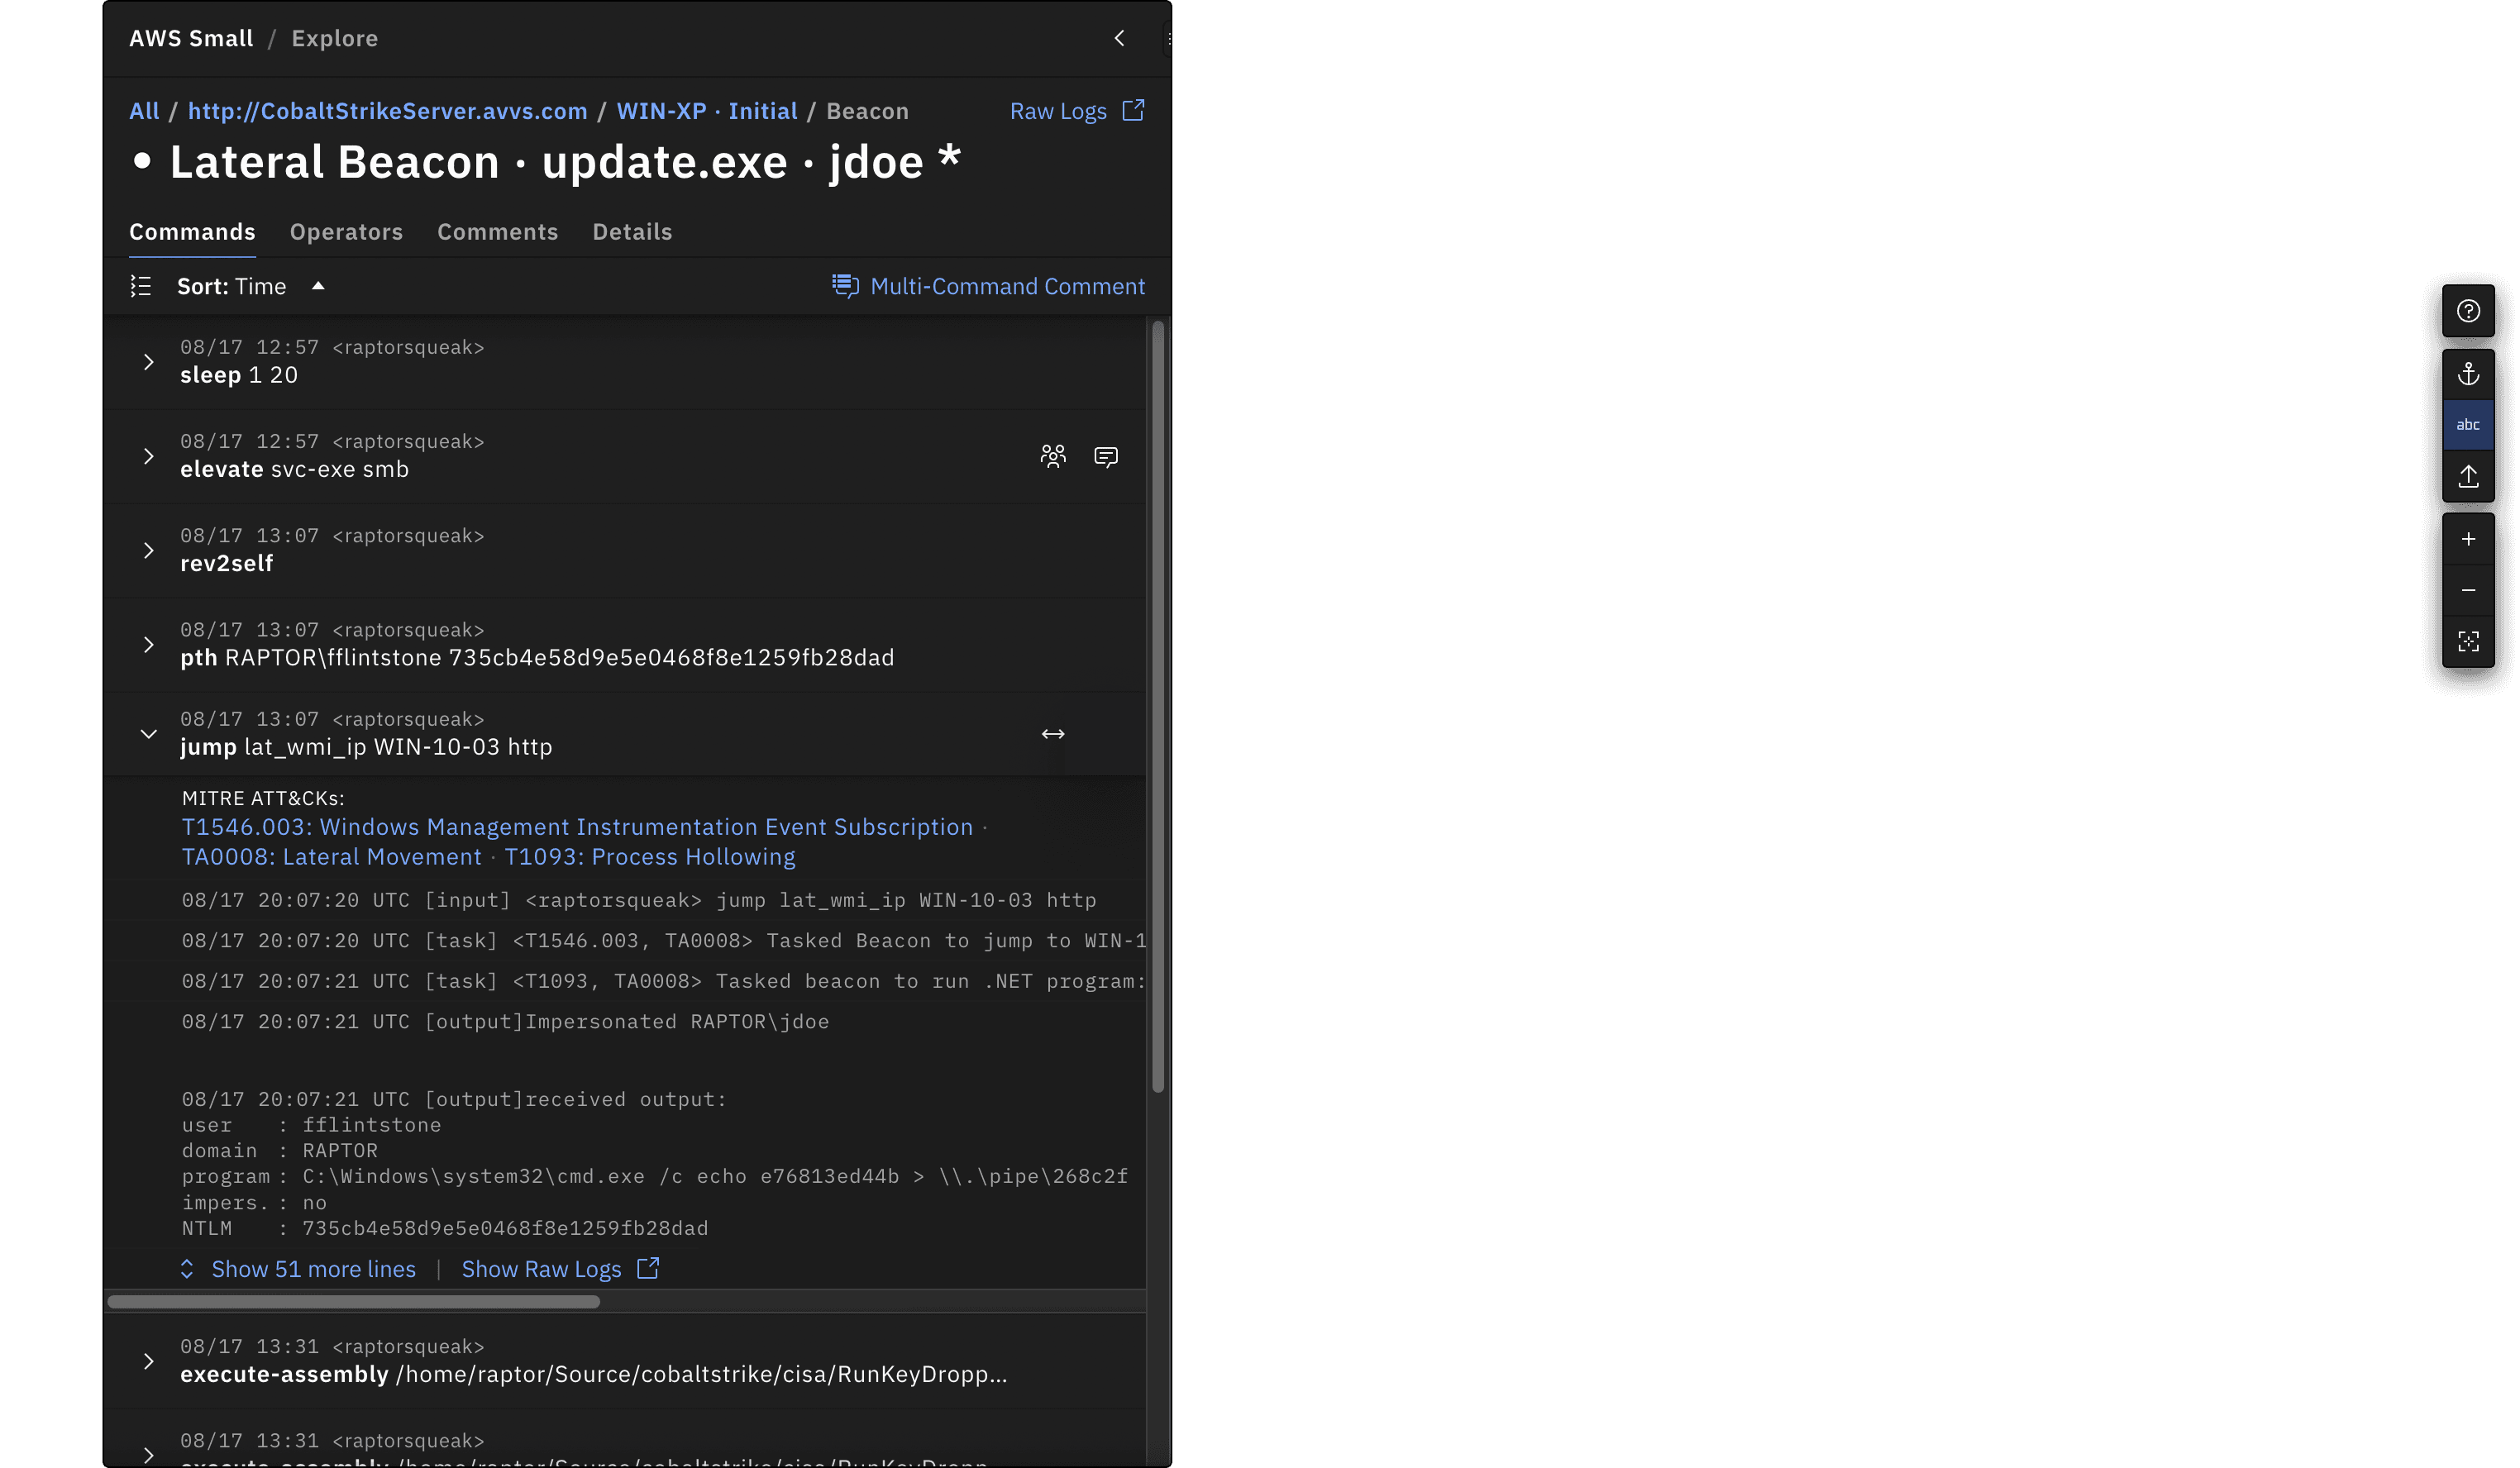
Task: Click the zoom in plus icon
Action: click(x=2468, y=539)
